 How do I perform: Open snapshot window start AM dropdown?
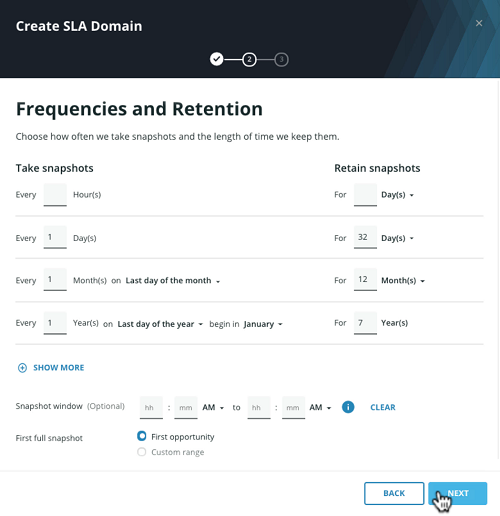point(213,407)
